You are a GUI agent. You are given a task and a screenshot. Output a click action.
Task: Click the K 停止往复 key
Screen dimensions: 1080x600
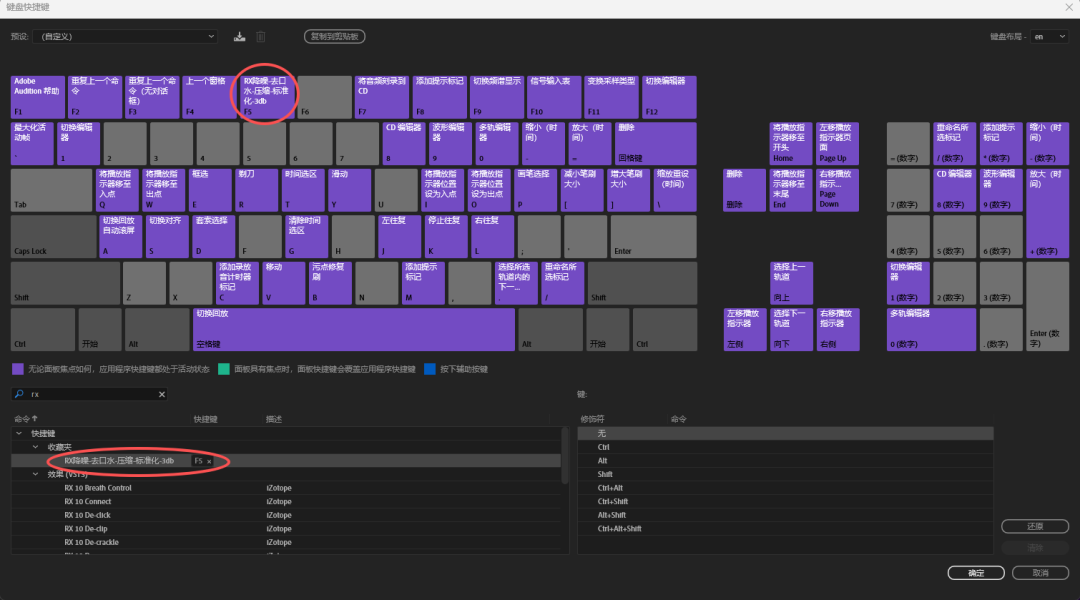446,237
